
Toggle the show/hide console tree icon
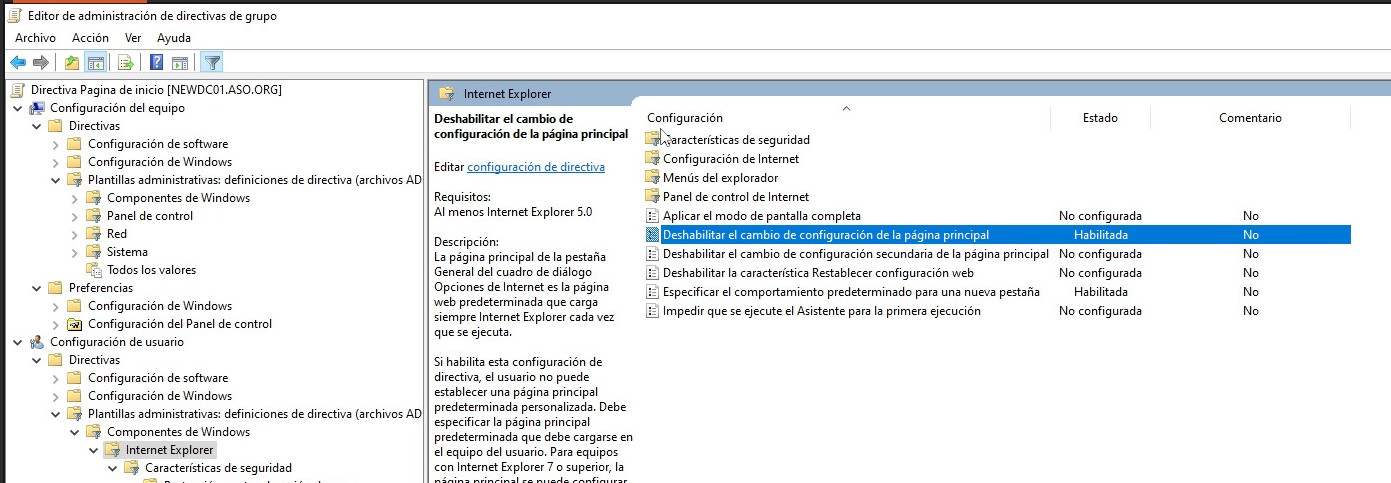pyautogui.click(x=96, y=63)
